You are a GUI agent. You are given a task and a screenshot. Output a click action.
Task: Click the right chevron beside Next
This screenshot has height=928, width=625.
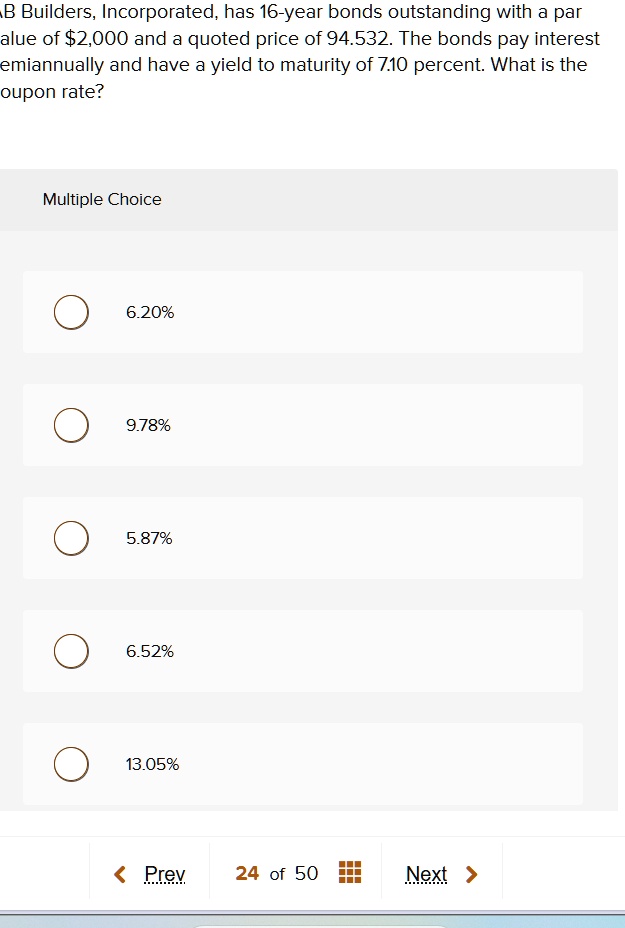click(x=472, y=874)
